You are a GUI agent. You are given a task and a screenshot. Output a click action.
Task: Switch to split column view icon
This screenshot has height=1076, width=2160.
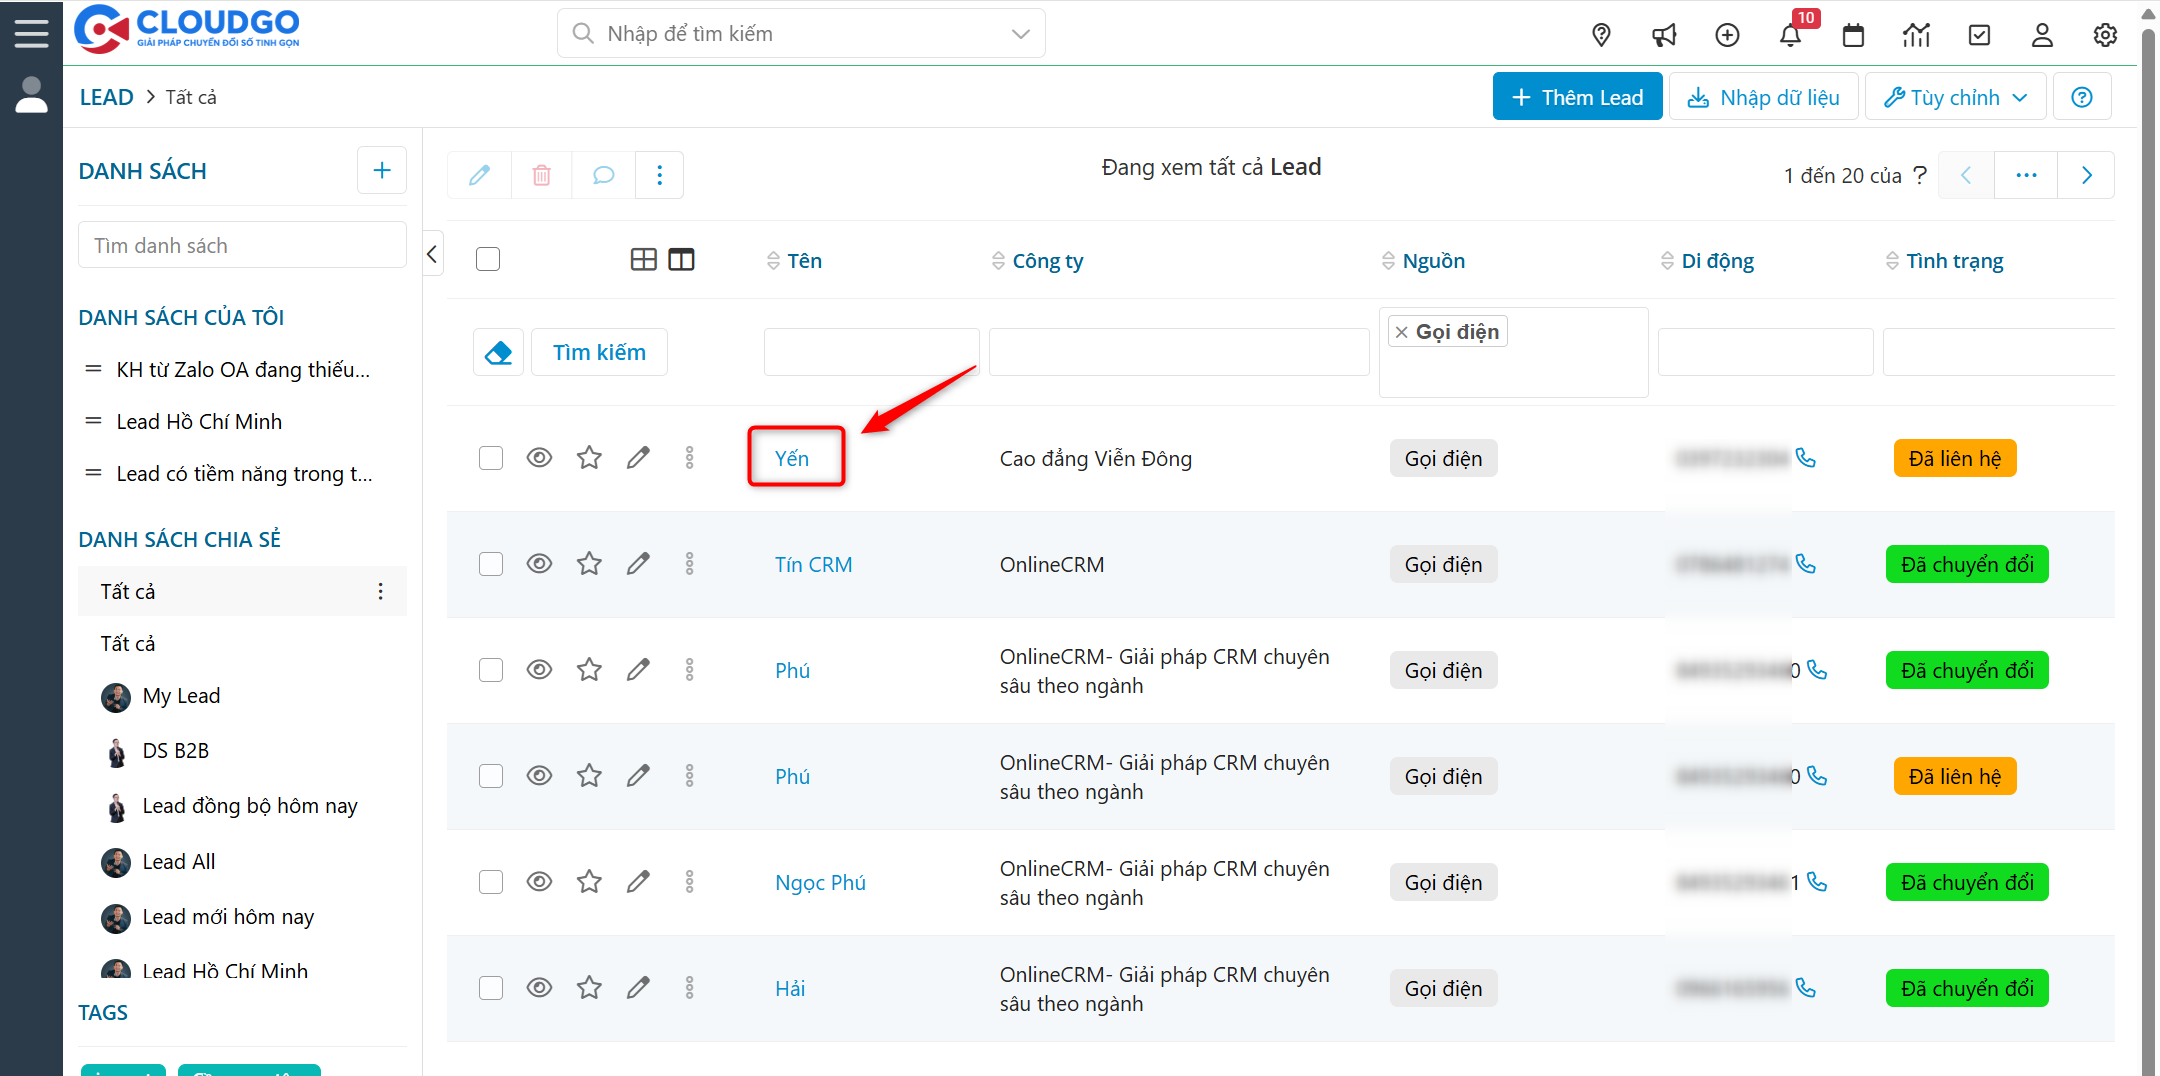coord(681,260)
